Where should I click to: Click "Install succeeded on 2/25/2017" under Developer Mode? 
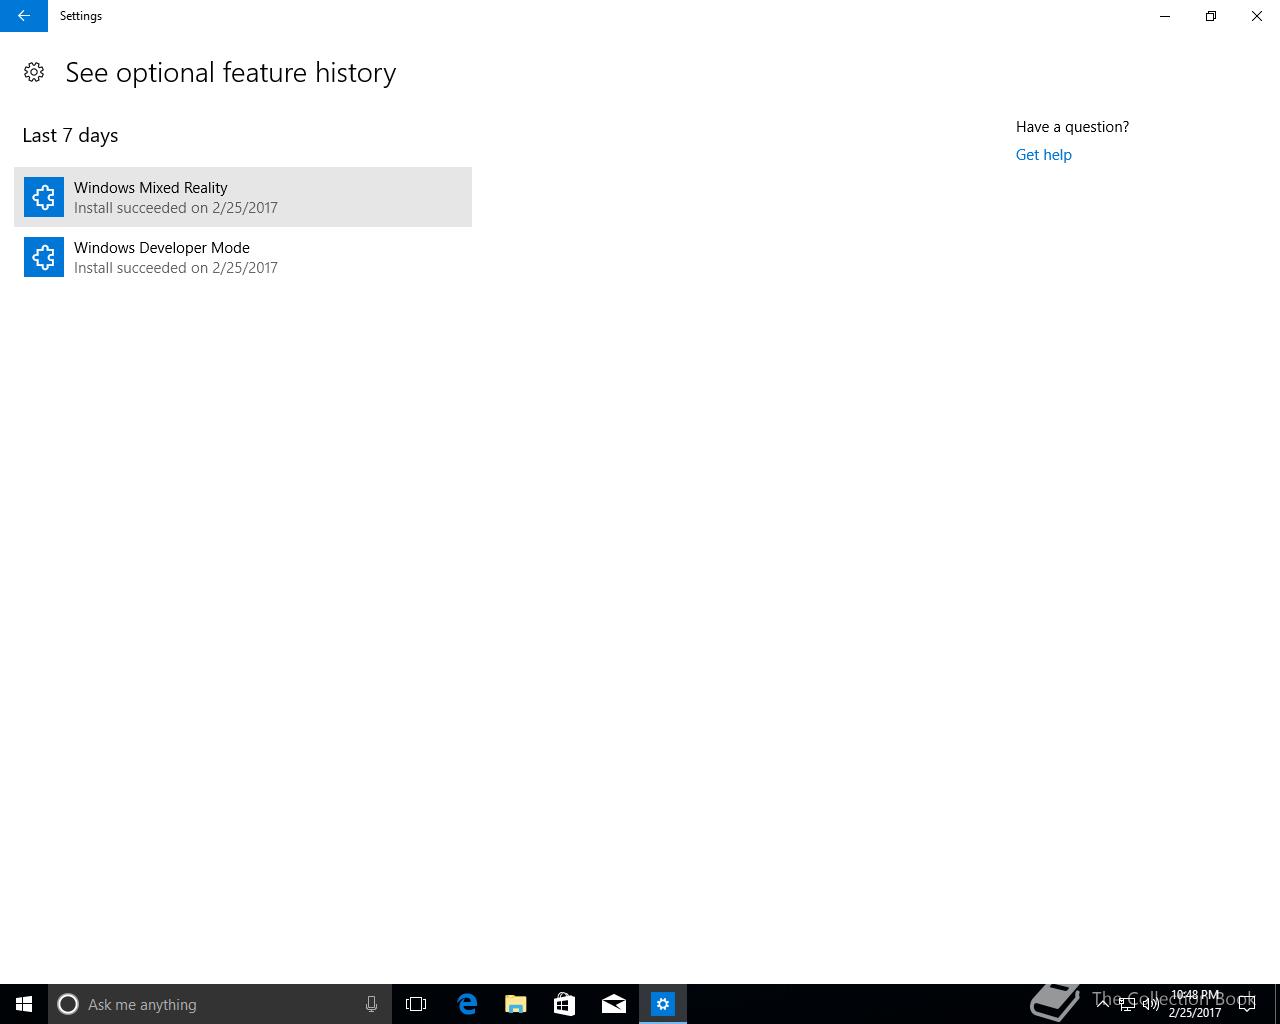click(176, 268)
